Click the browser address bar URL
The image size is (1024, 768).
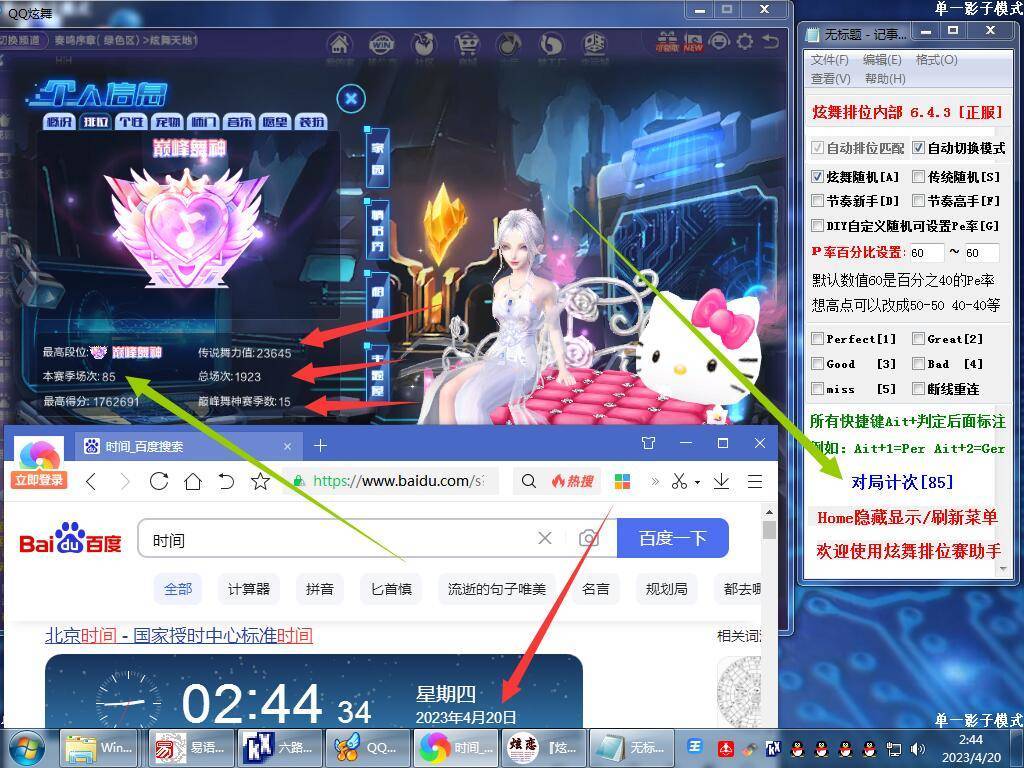pyautogui.click(x=398, y=481)
